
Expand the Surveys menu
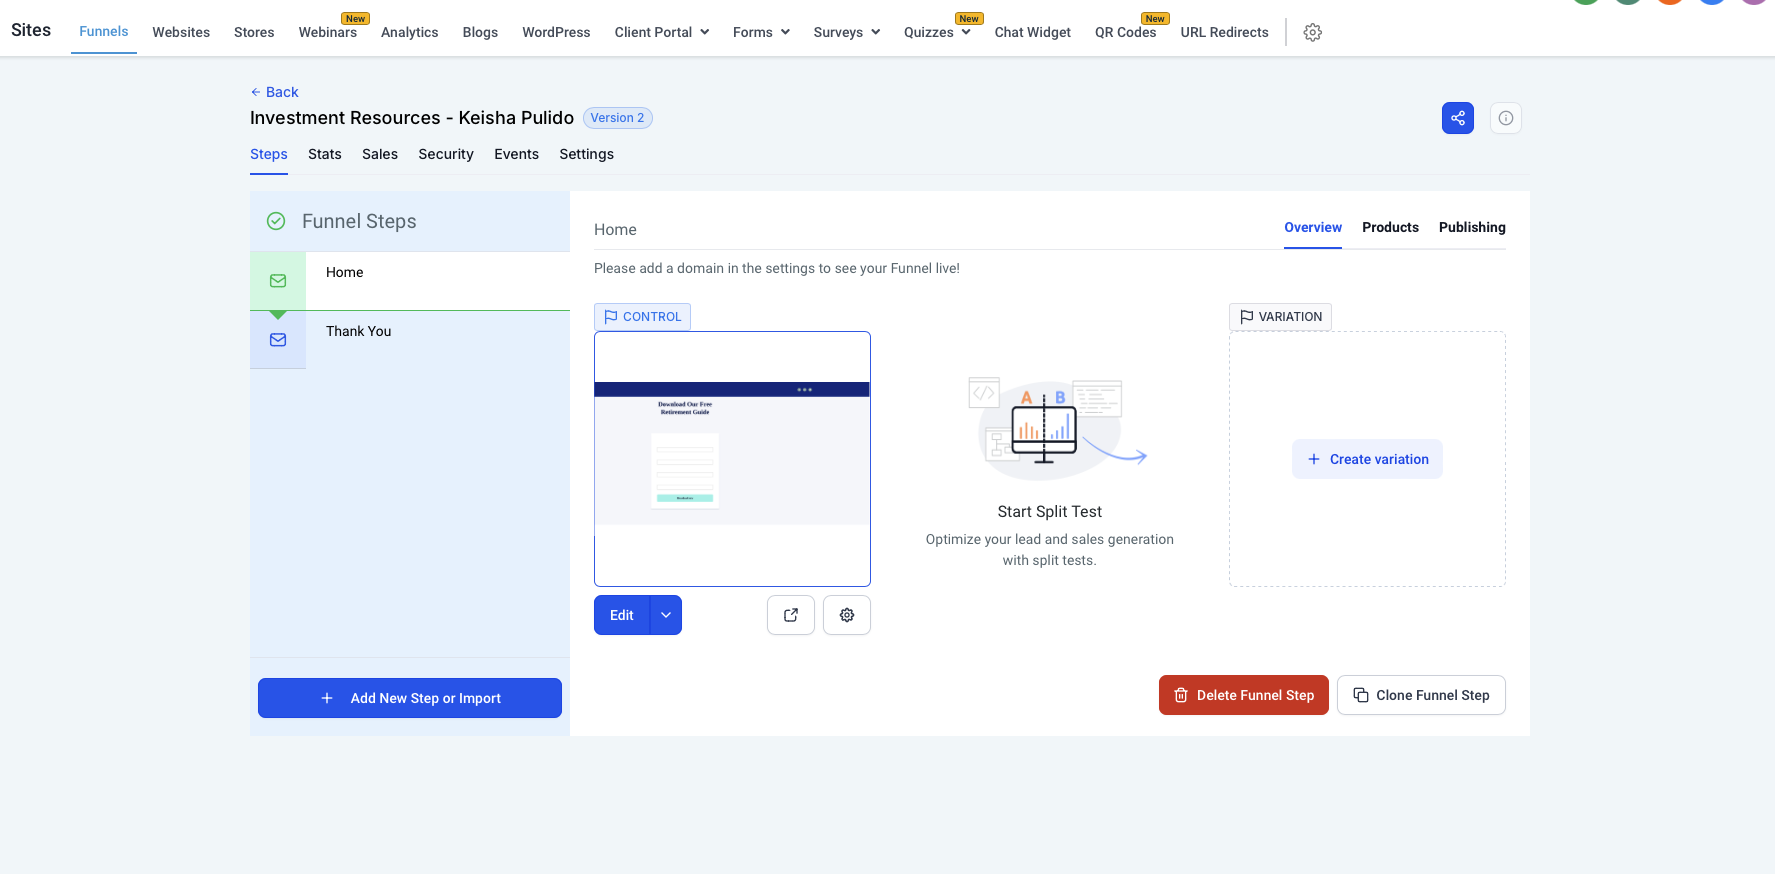coord(847,32)
